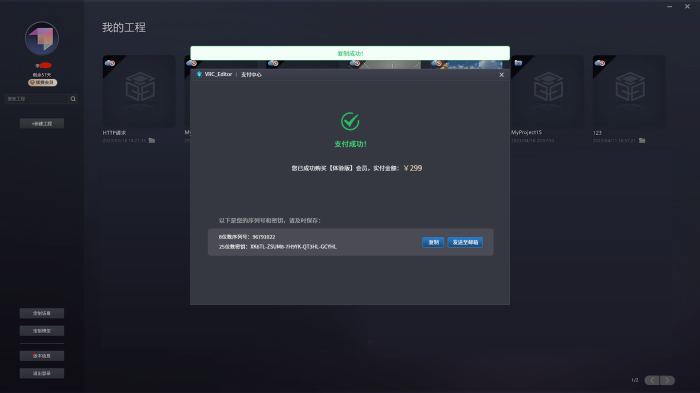Click the magnifier search icon in the sidebar
Screen dimensions: 700x393
point(73,99)
